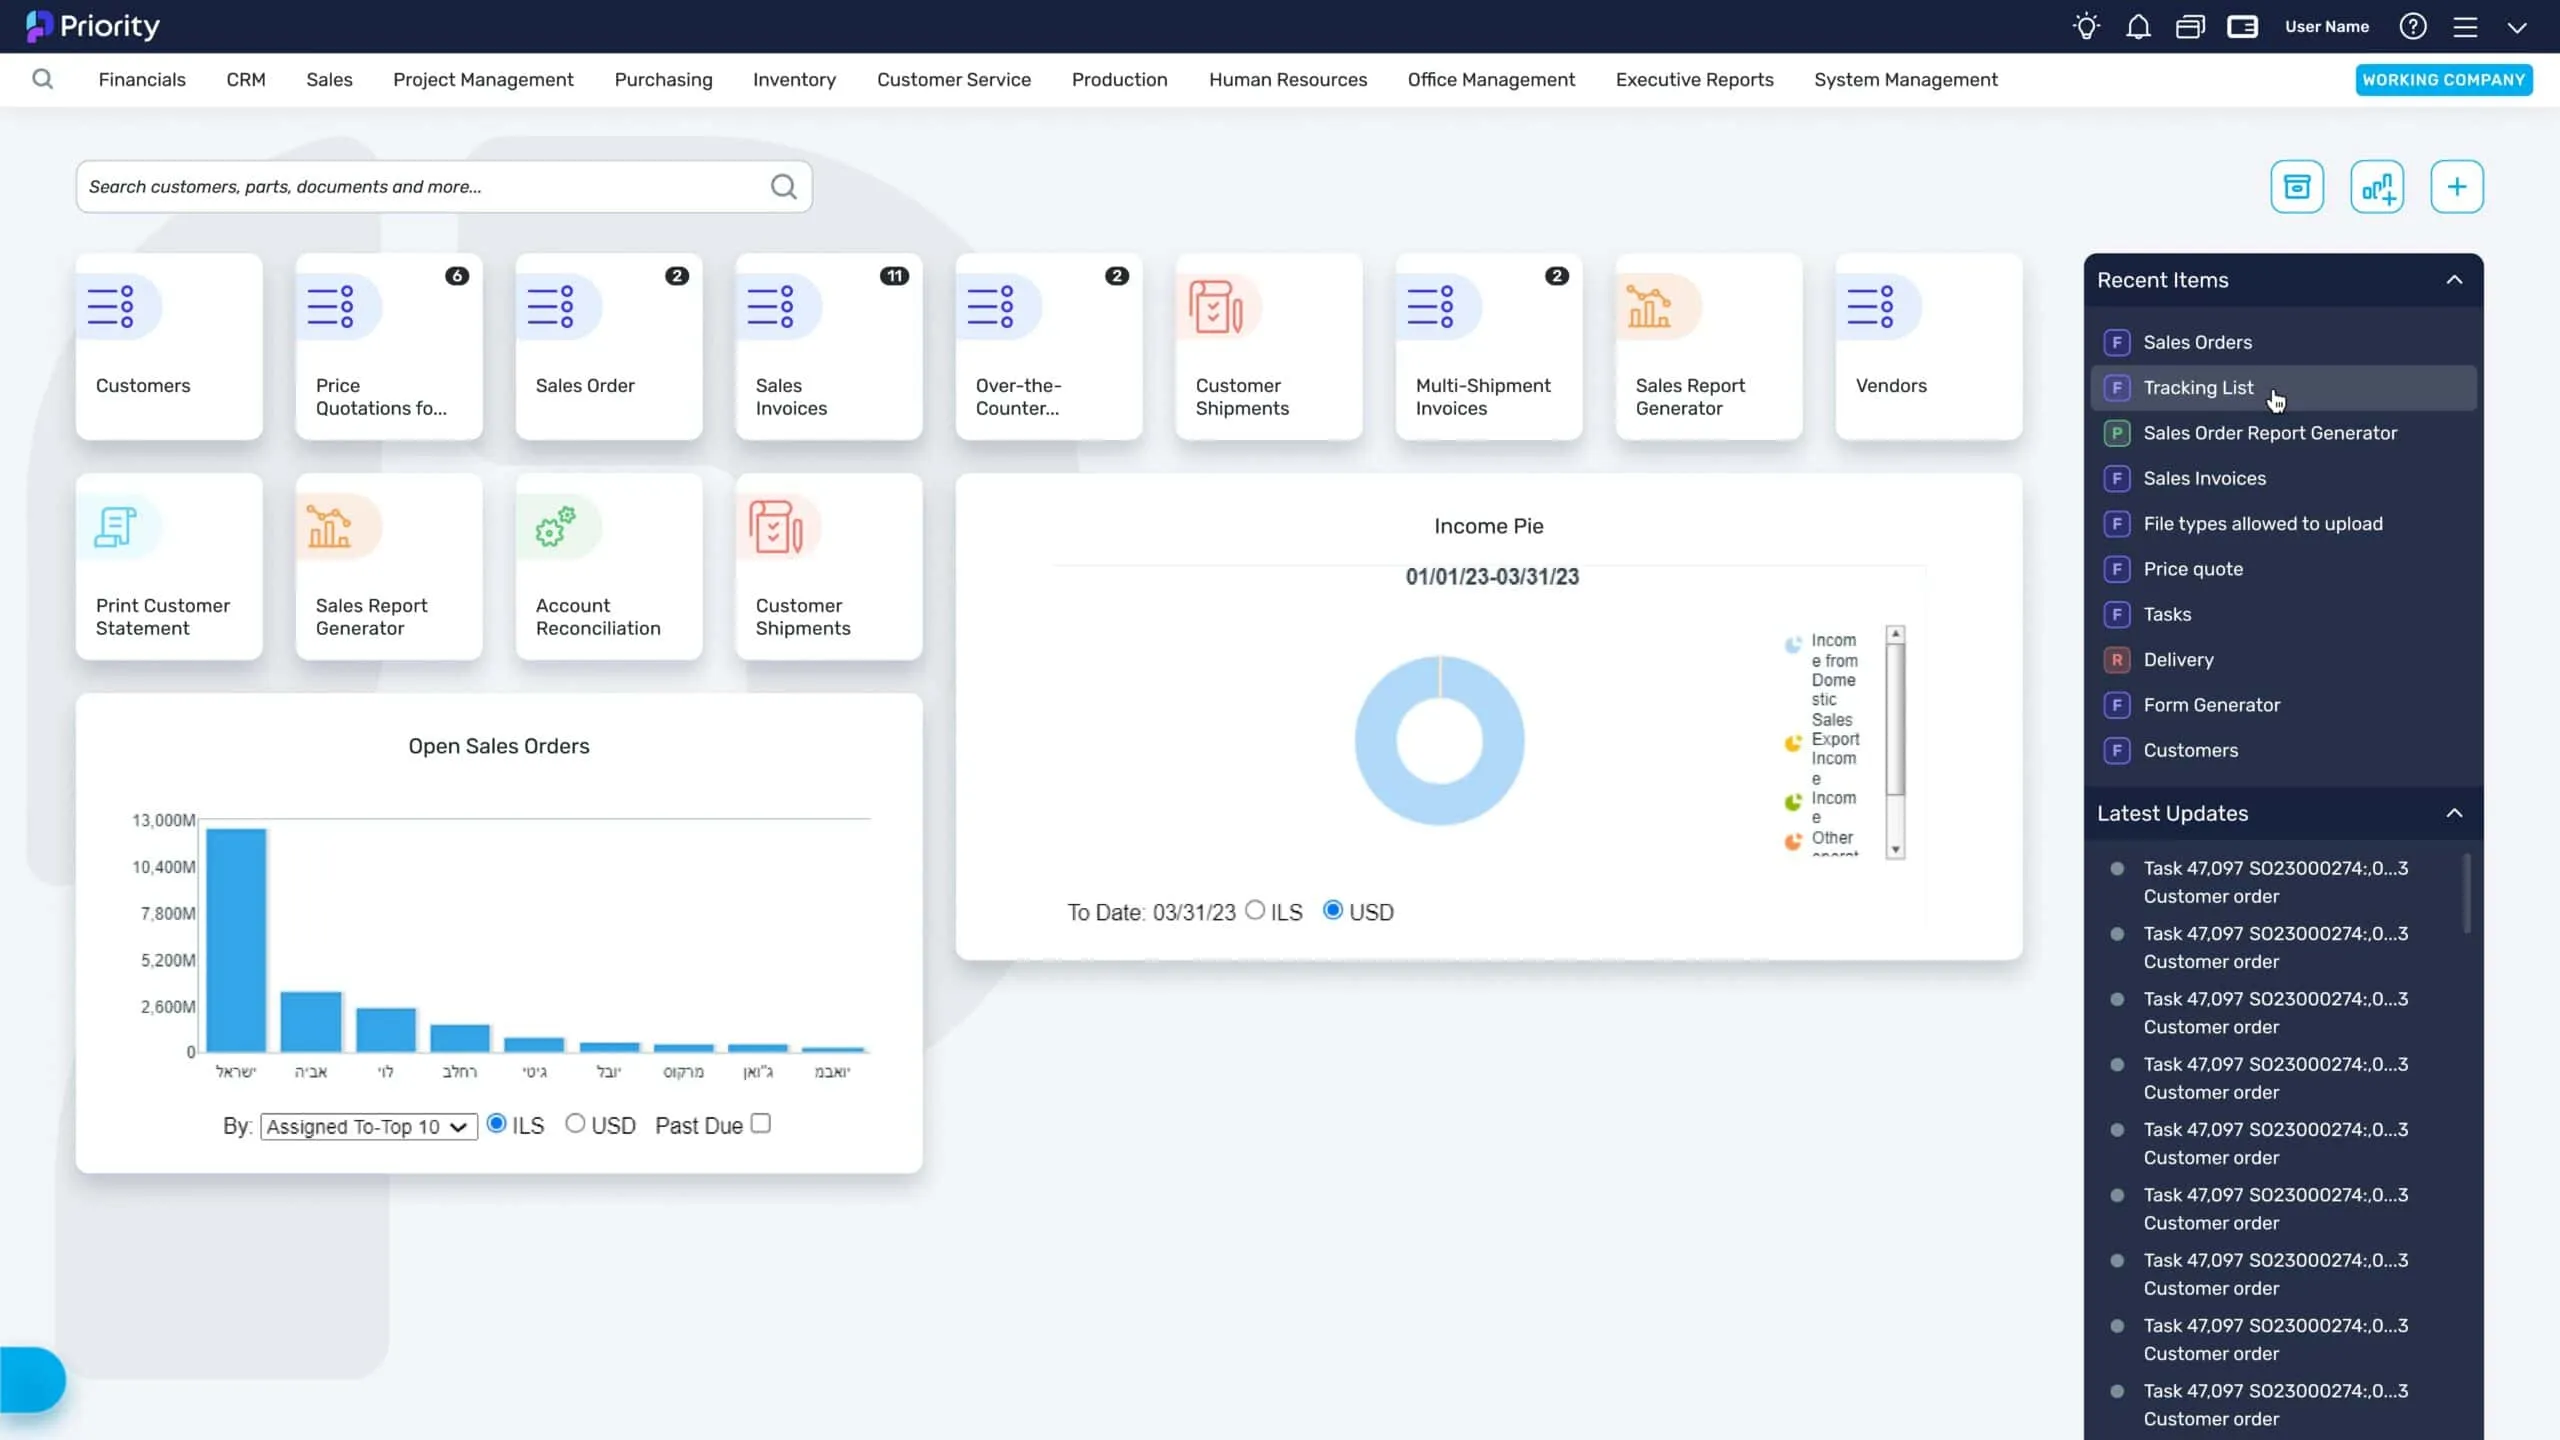Collapse the Latest Updates panel

[2453, 813]
